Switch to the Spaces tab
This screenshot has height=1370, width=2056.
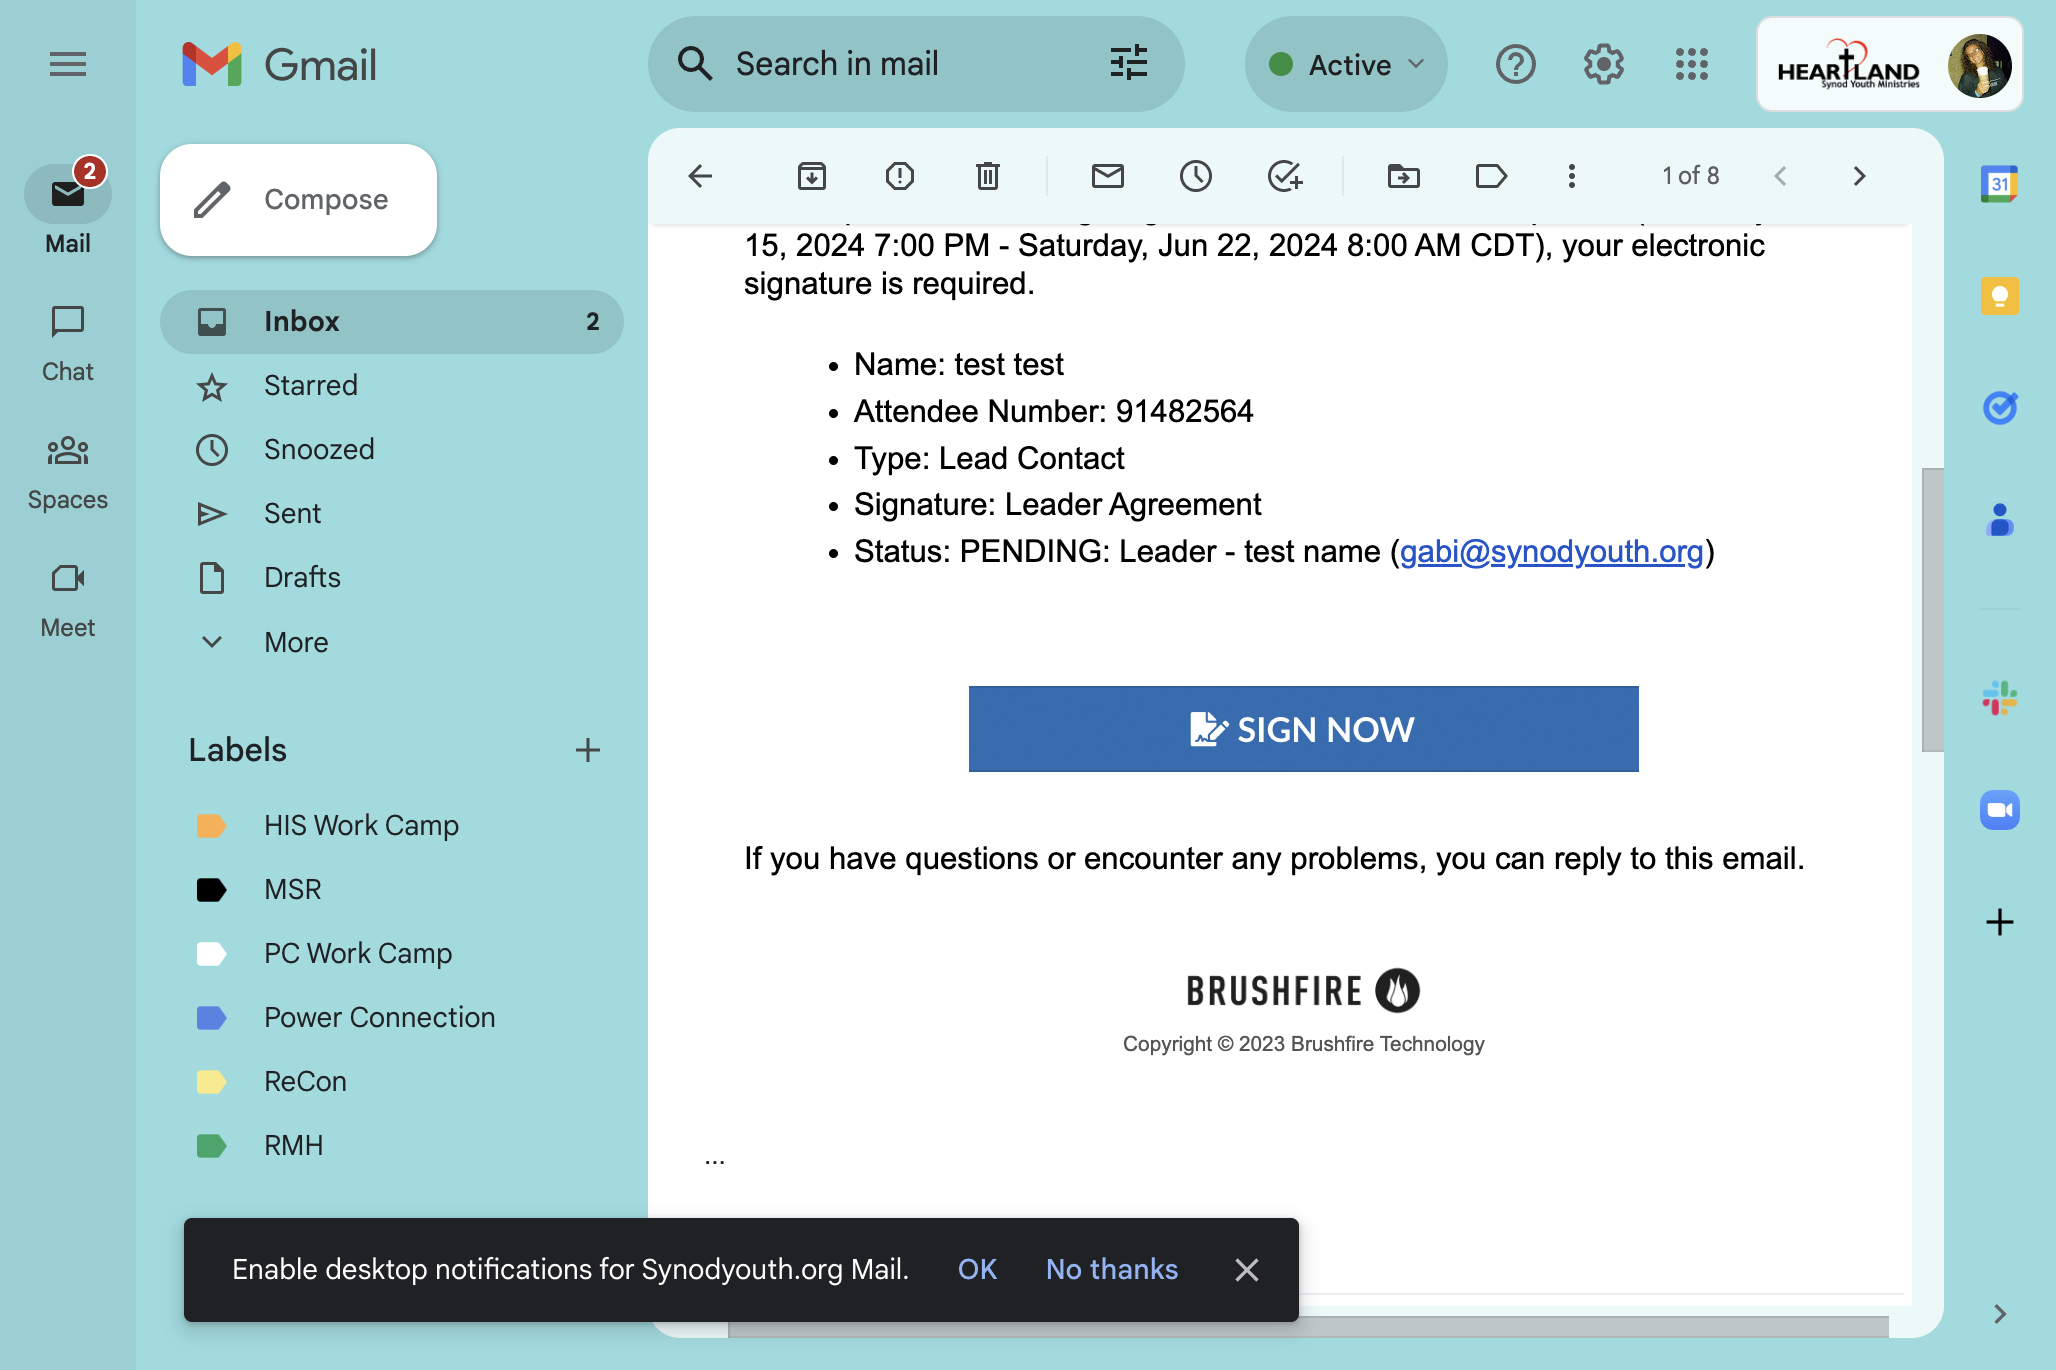[68, 471]
